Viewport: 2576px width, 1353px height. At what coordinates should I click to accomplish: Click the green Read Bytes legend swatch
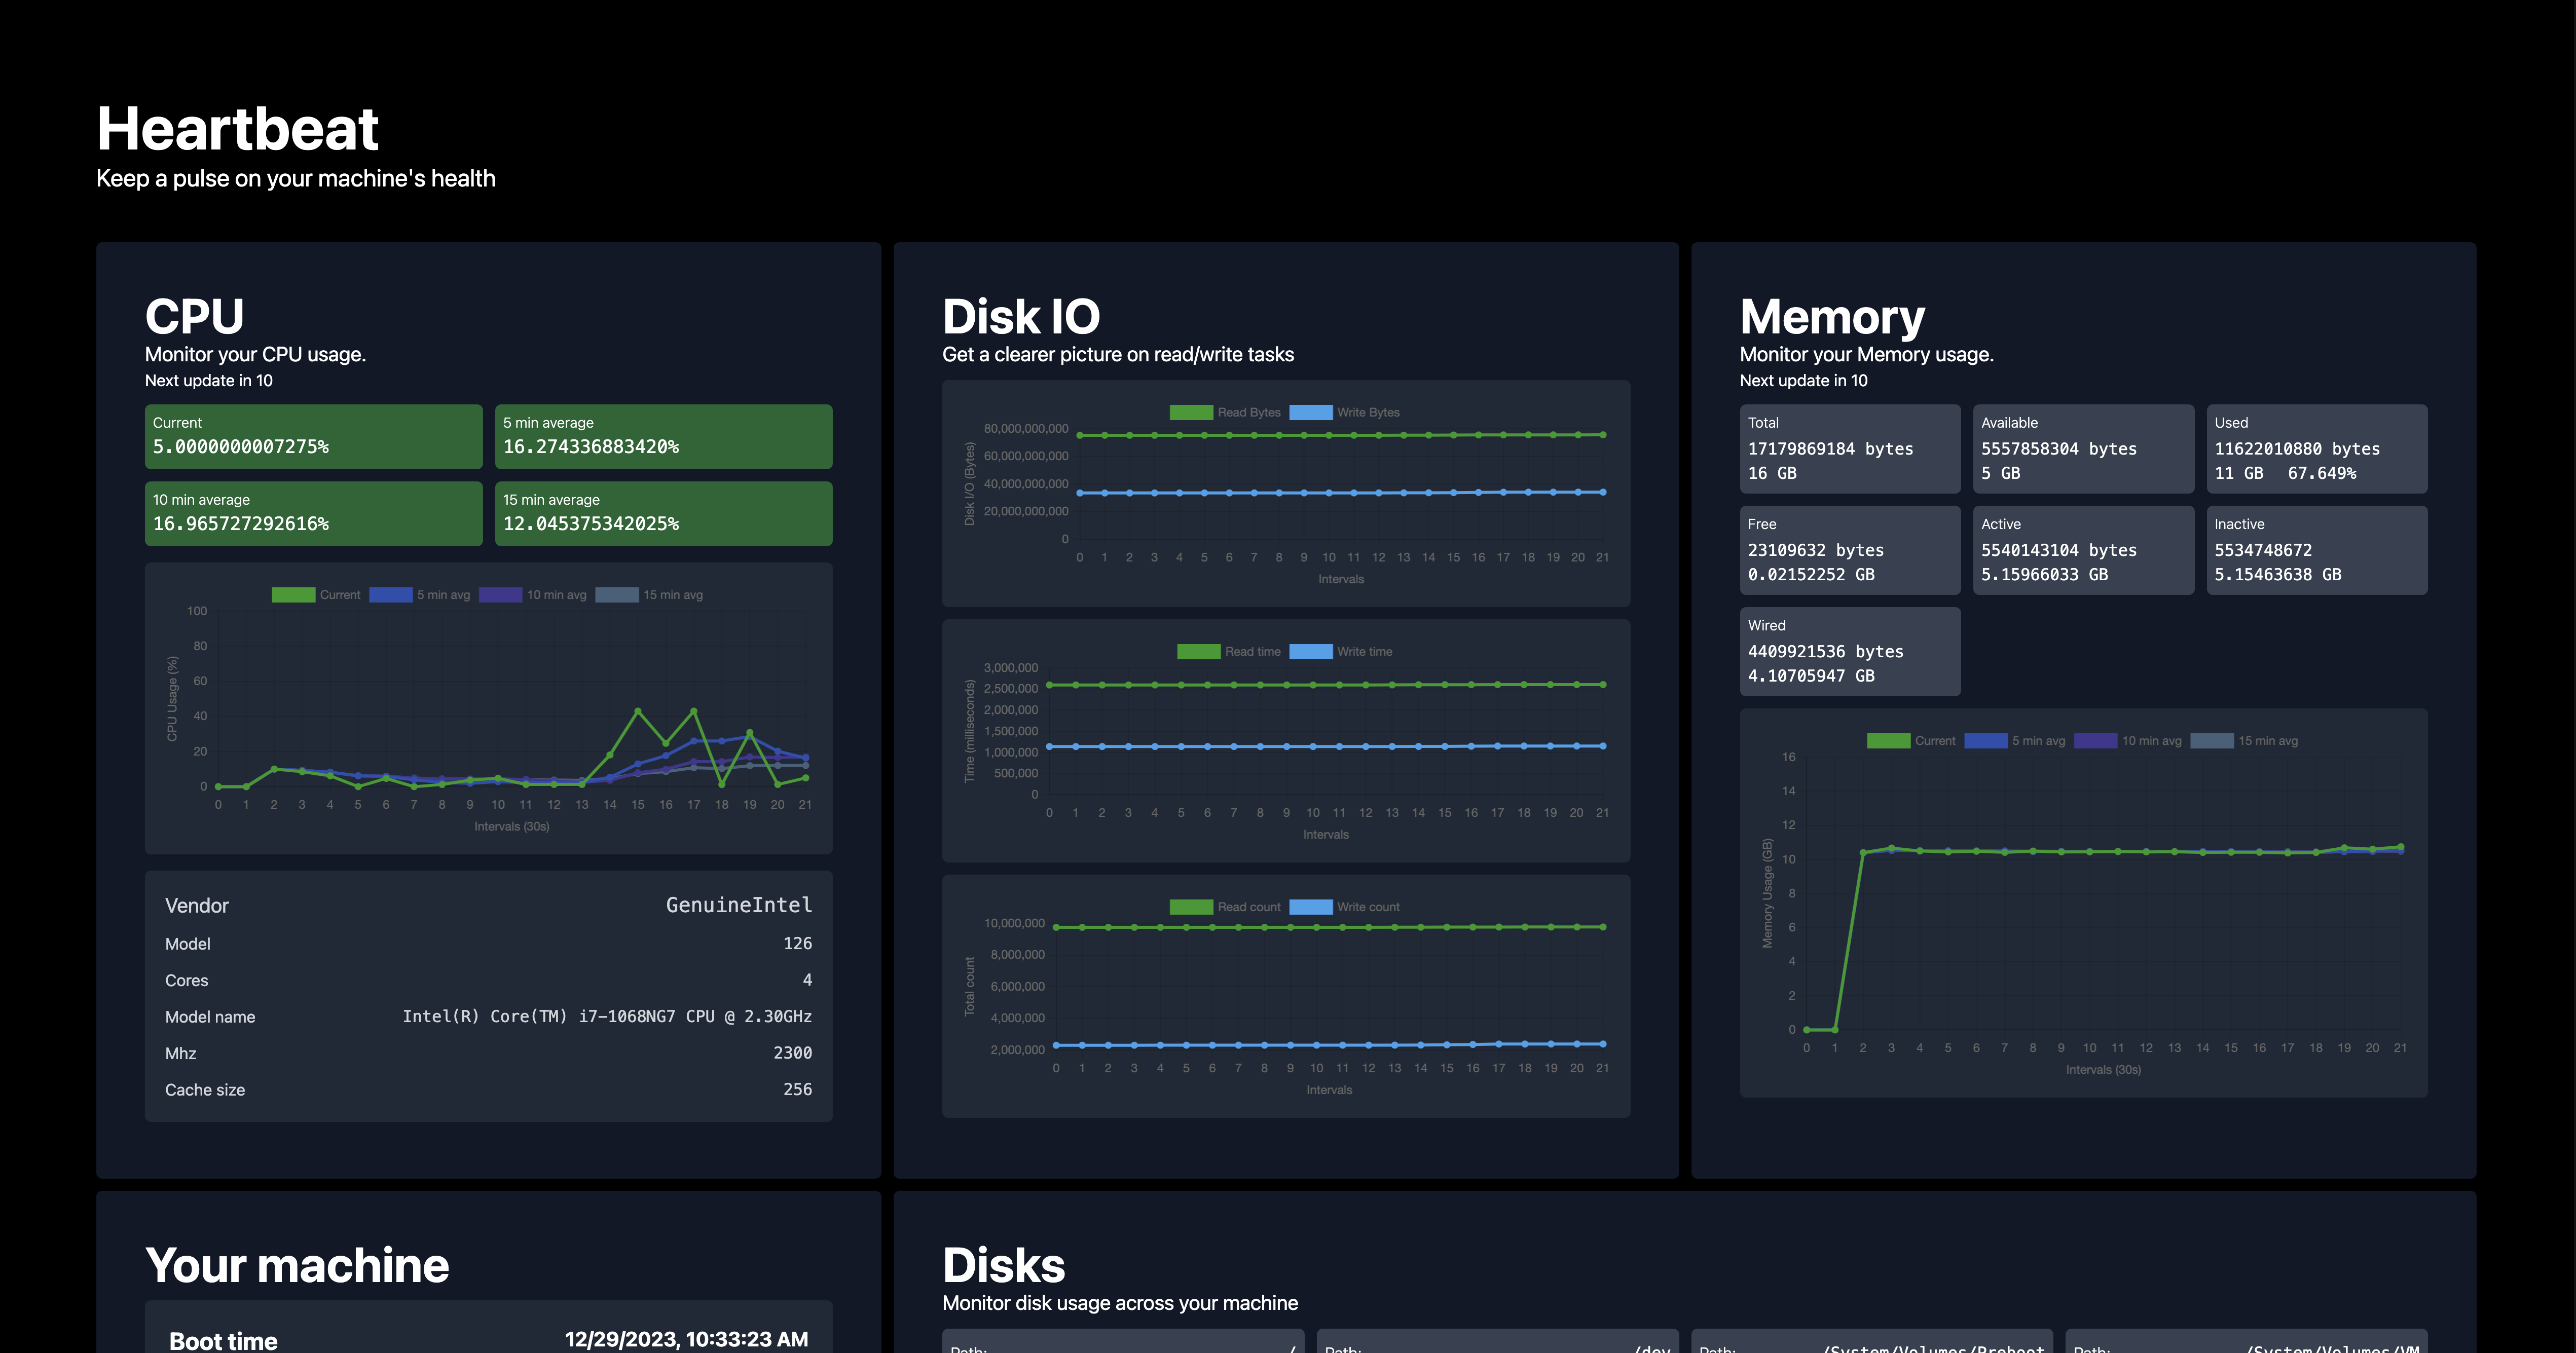pos(1191,412)
